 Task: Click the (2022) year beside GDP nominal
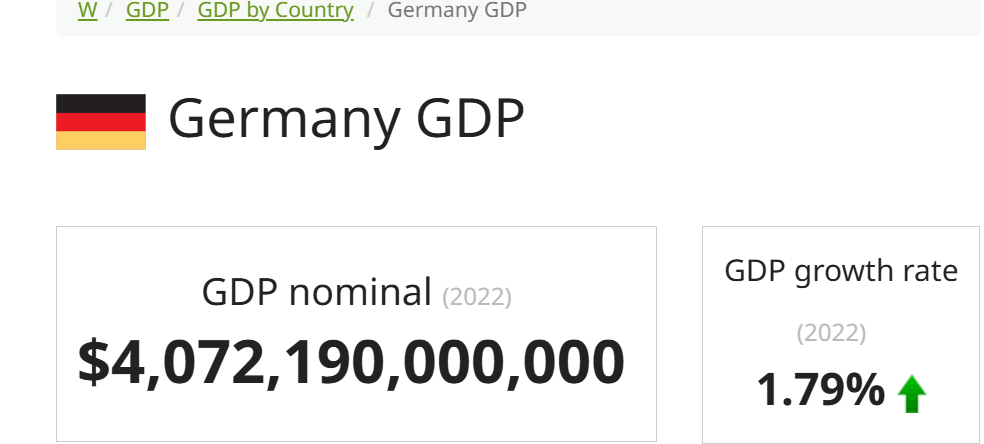coord(477,297)
